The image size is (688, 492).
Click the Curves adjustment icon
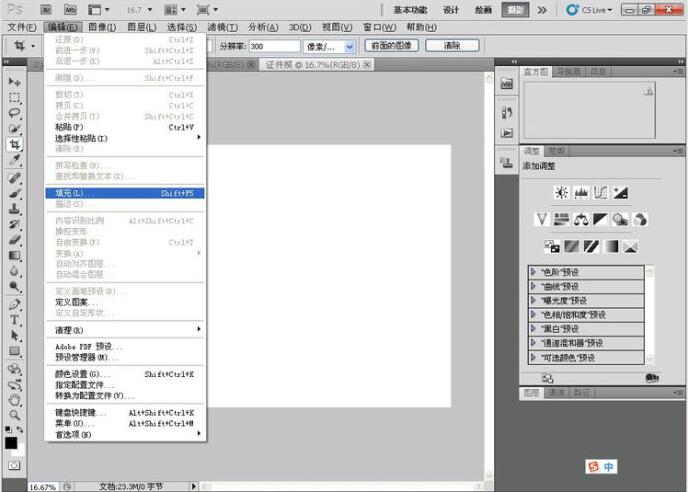[x=601, y=192]
